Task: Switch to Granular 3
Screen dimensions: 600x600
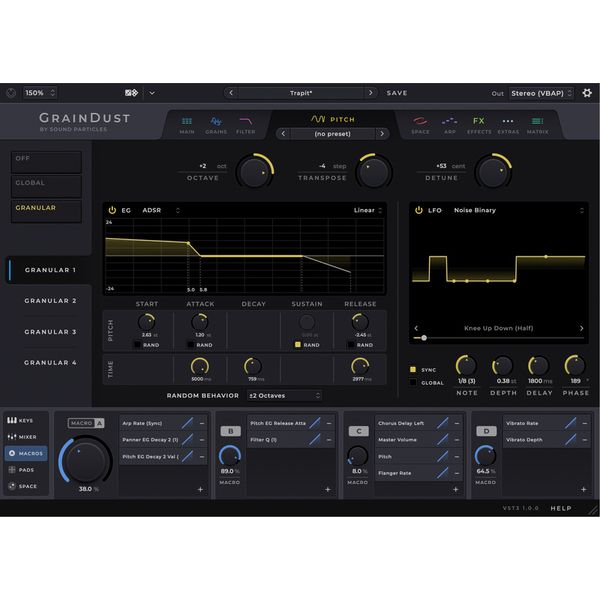Action: [50, 332]
